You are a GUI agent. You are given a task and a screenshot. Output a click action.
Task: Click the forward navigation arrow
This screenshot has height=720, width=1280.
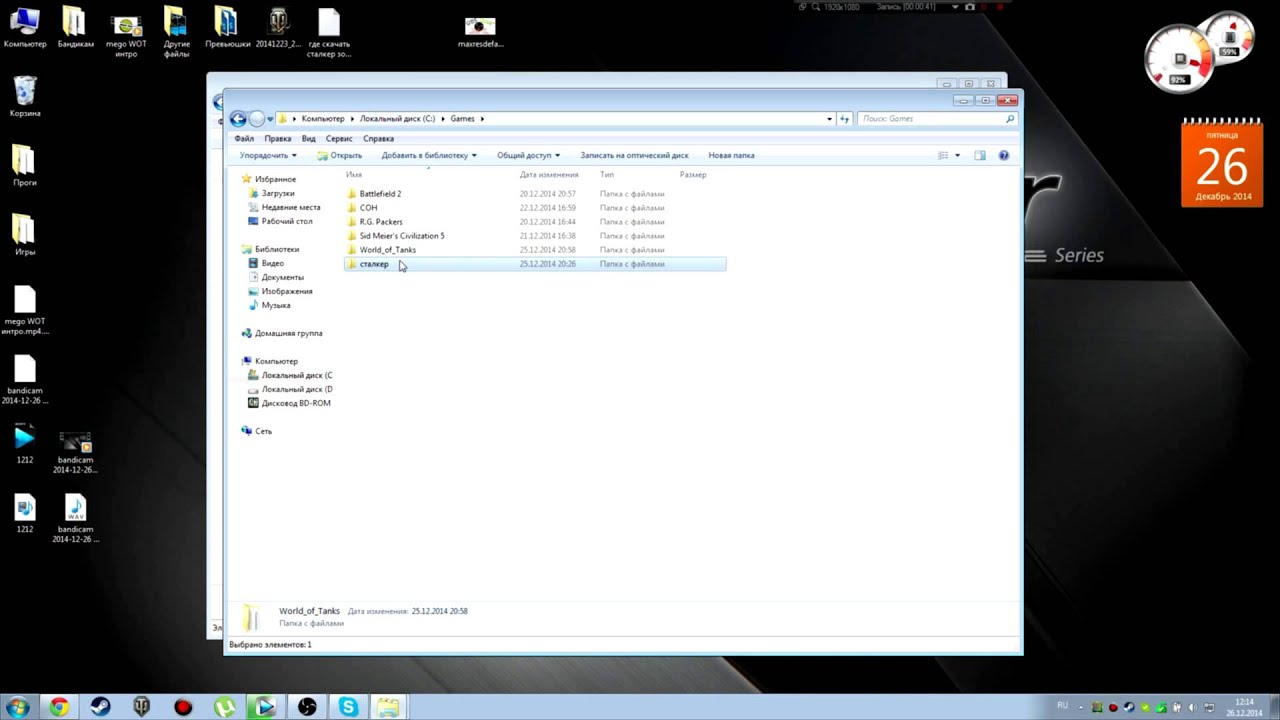click(x=256, y=119)
